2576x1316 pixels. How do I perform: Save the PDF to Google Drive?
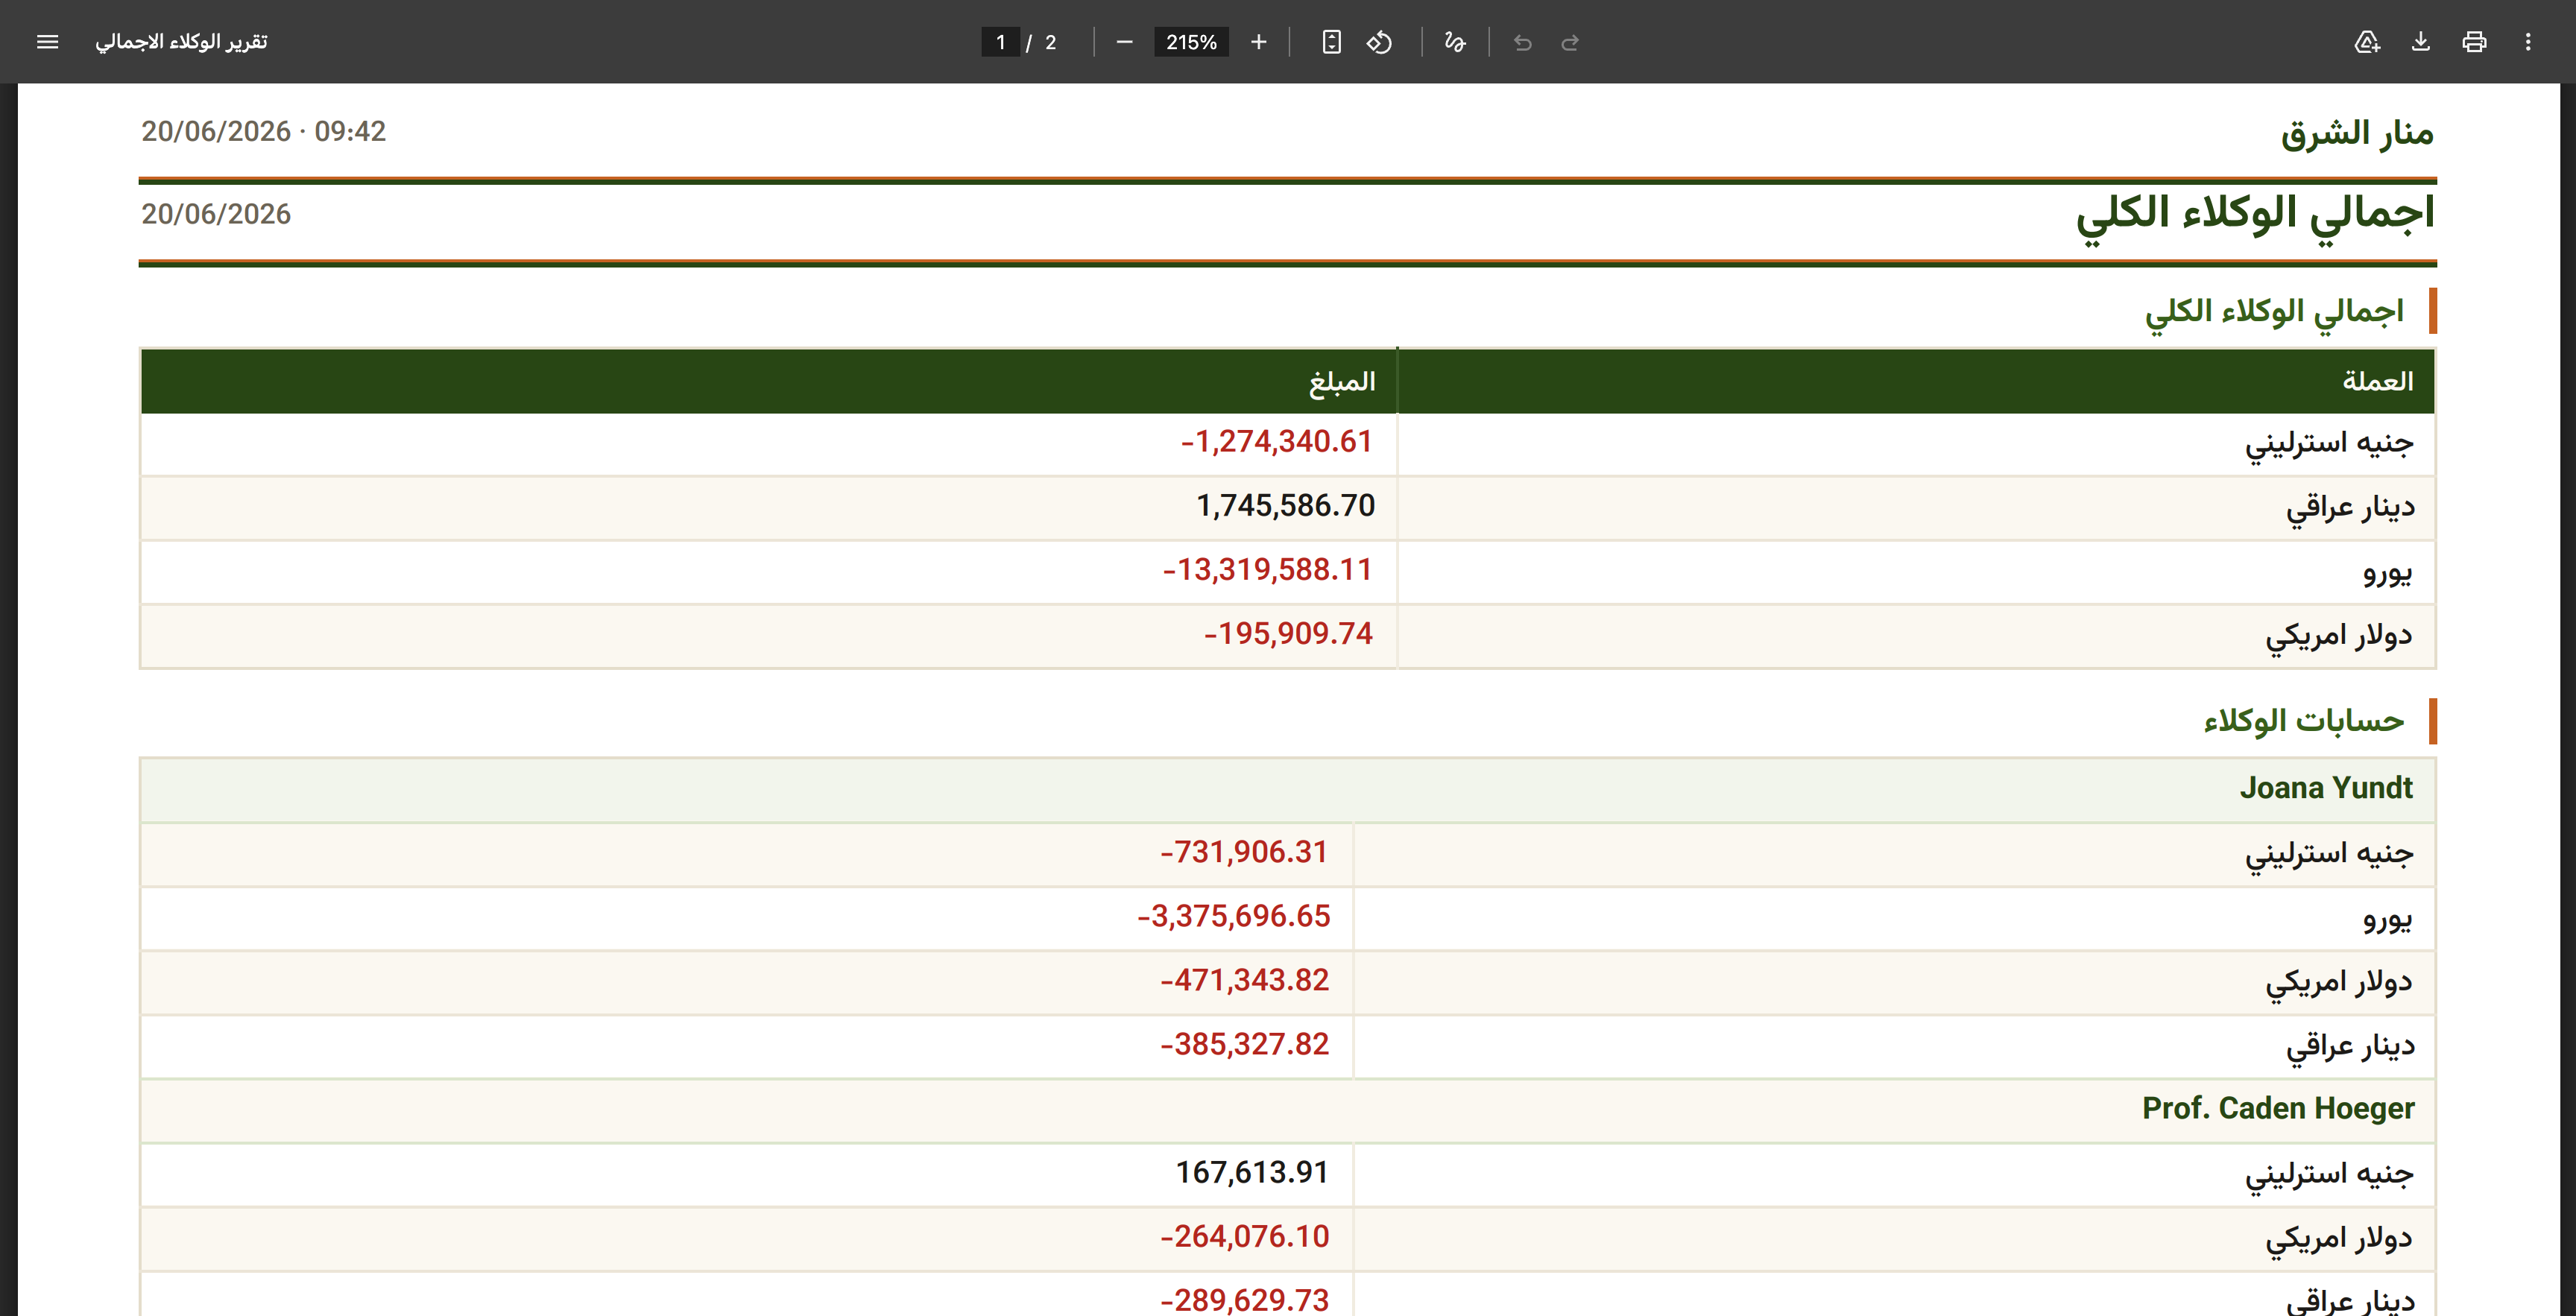pyautogui.click(x=2366, y=42)
